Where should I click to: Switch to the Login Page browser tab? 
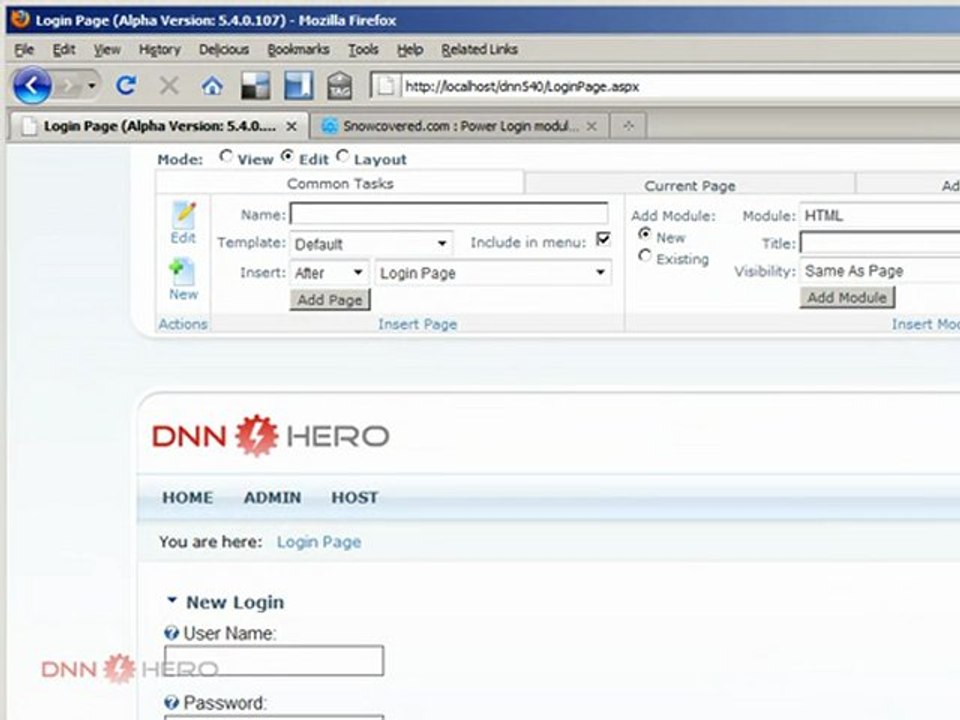(x=159, y=126)
